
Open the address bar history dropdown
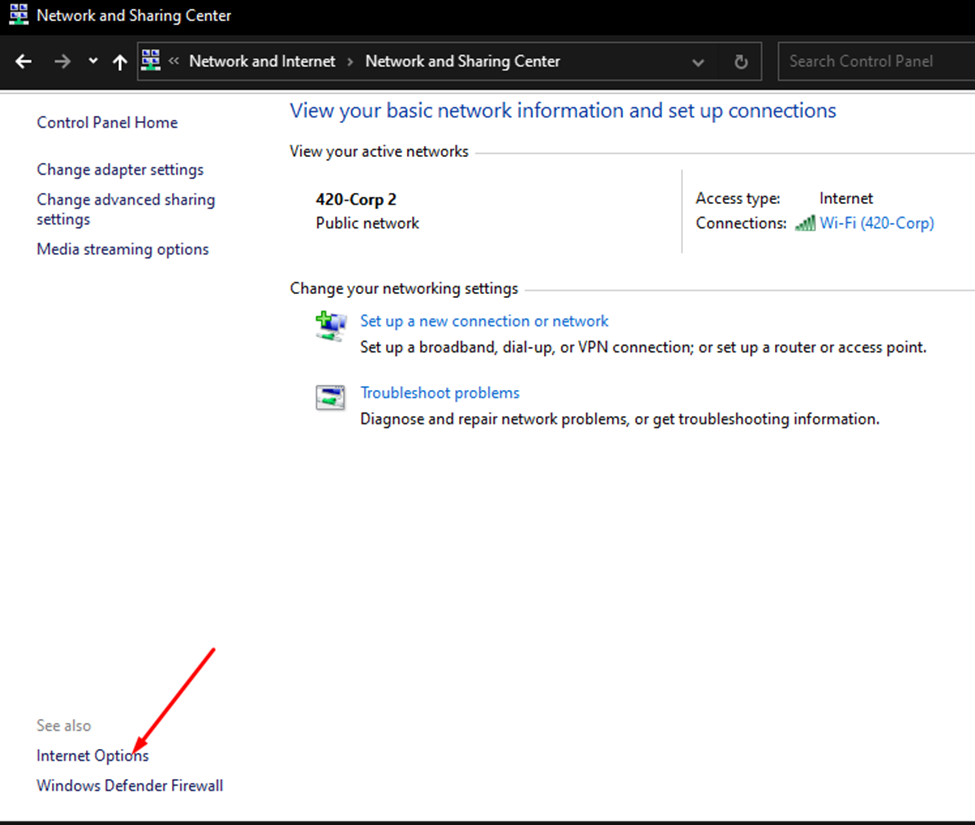coord(698,61)
